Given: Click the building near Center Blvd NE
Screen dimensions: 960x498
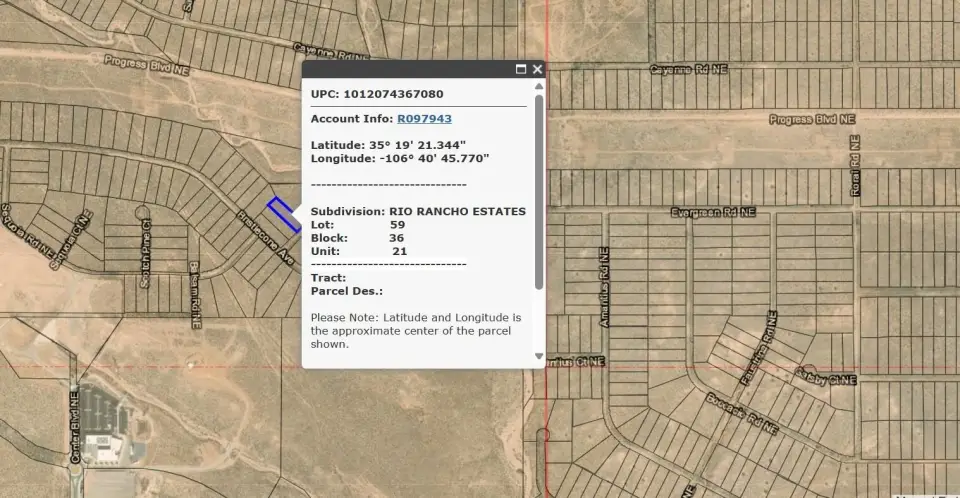Looking at the screenshot, I should (x=105, y=445).
